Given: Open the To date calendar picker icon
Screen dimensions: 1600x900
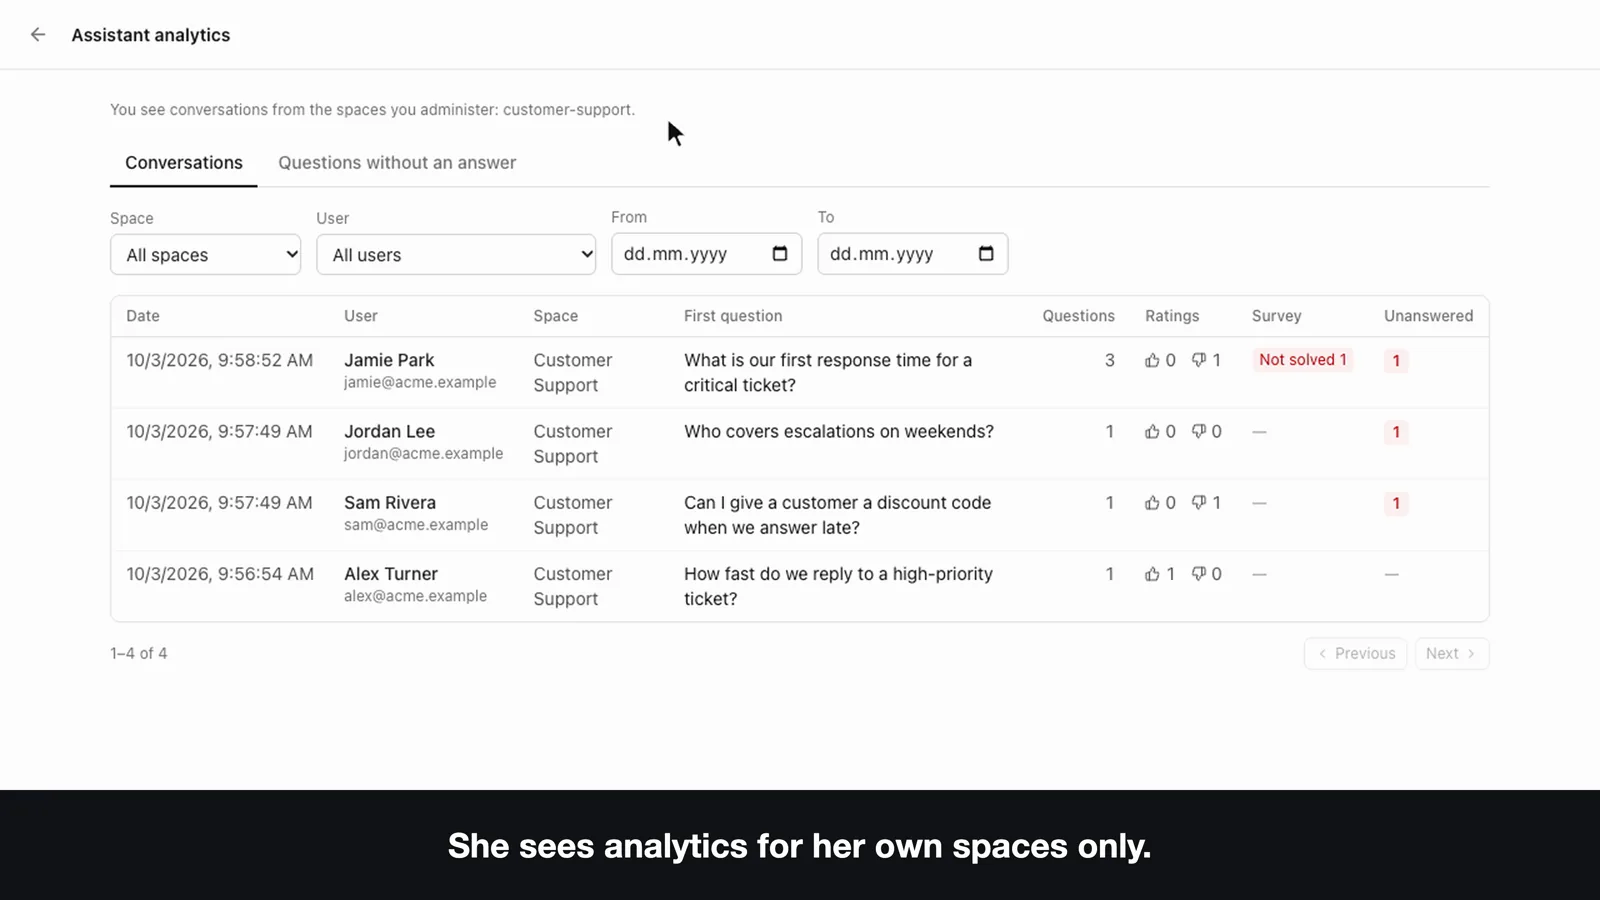Looking at the screenshot, I should pyautogui.click(x=986, y=254).
